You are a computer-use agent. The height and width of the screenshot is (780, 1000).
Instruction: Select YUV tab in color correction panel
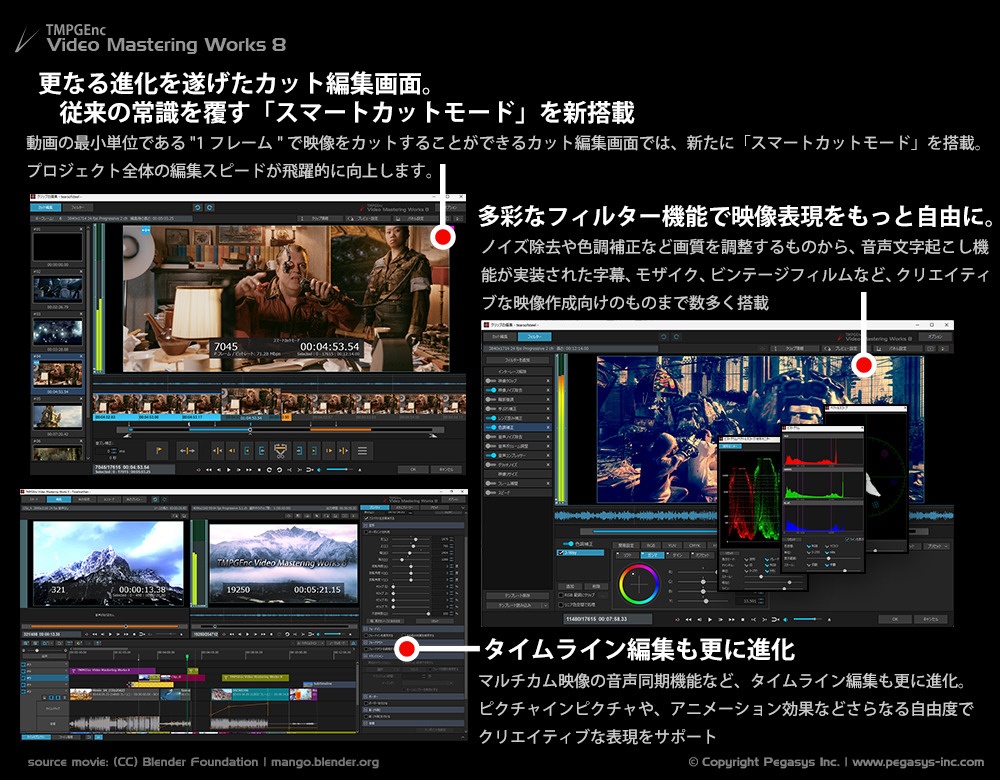coord(672,545)
